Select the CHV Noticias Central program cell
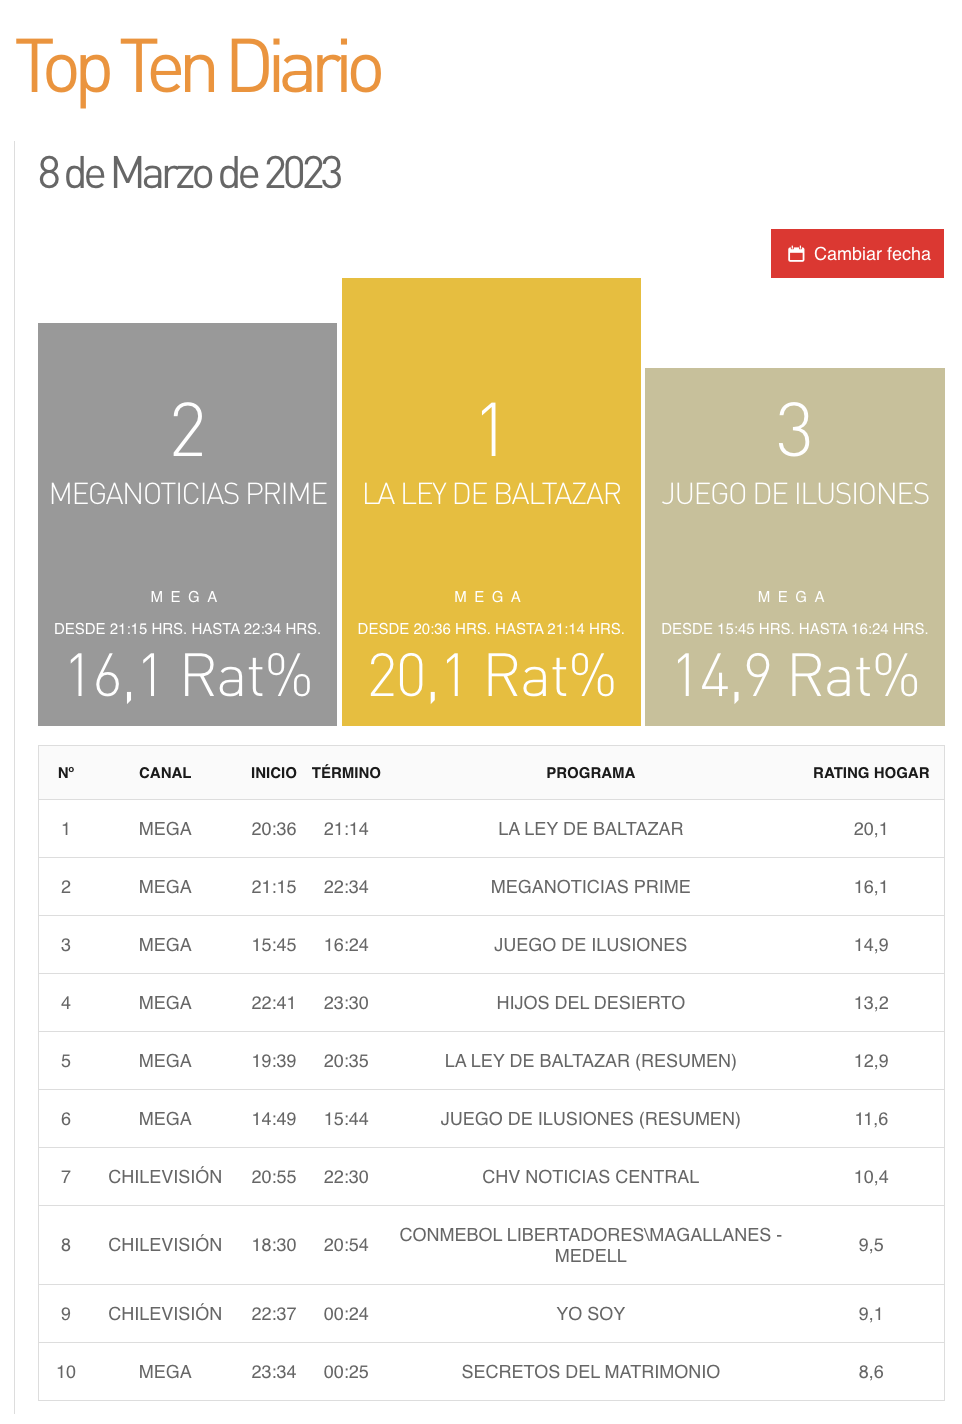This screenshot has width=962, height=1424. [x=590, y=1177]
